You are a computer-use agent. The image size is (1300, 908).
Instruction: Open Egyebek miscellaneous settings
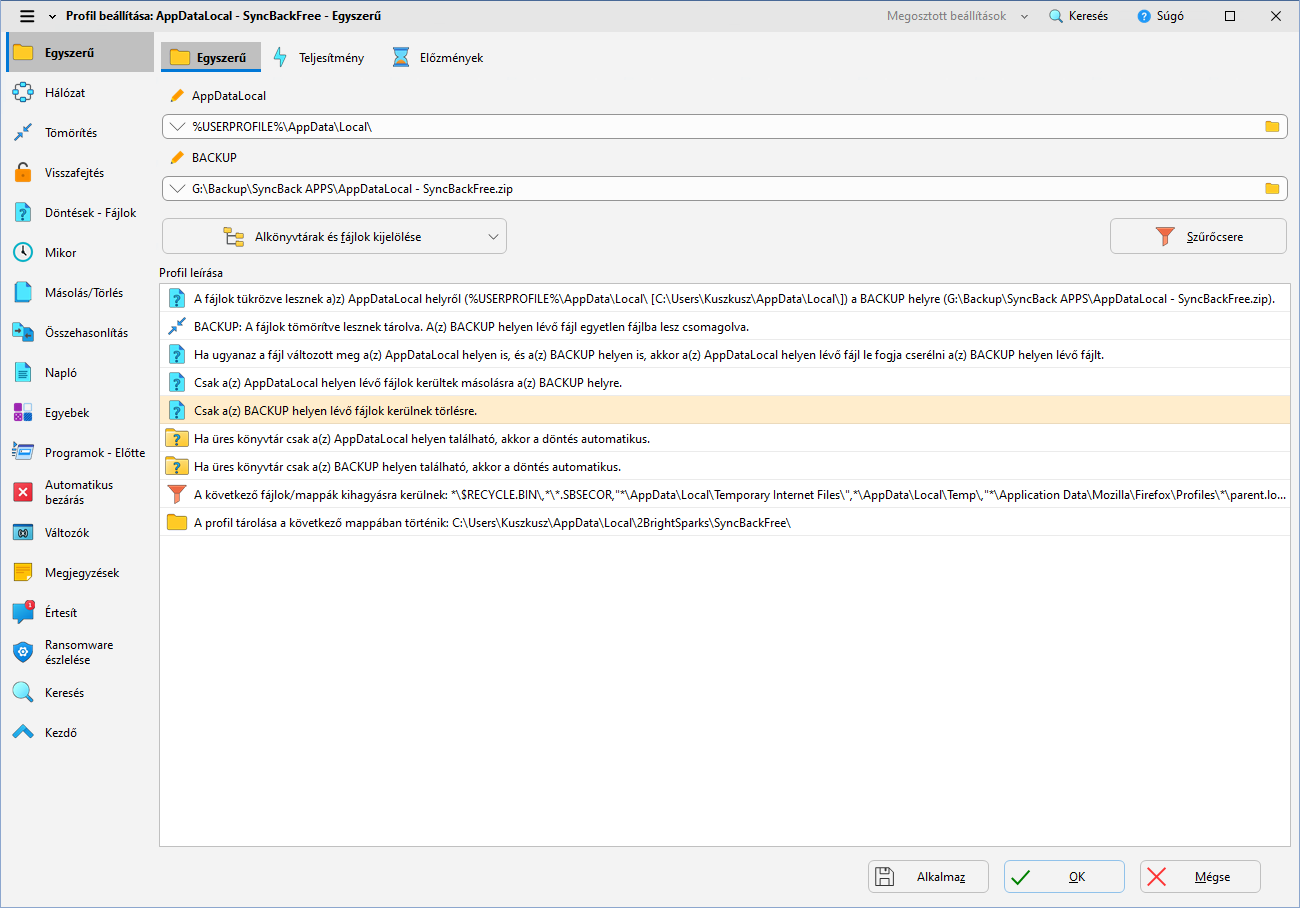point(80,413)
